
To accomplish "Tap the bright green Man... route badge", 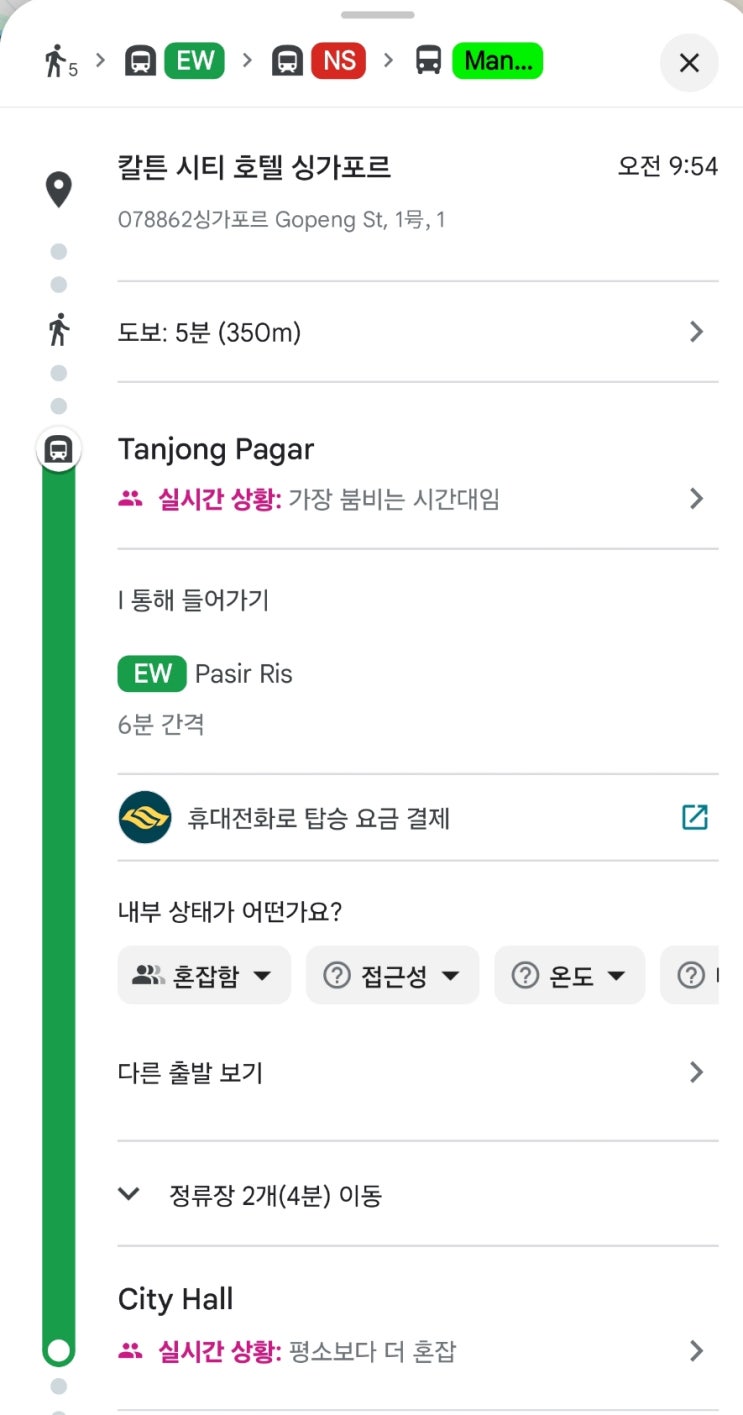I will click(x=498, y=61).
